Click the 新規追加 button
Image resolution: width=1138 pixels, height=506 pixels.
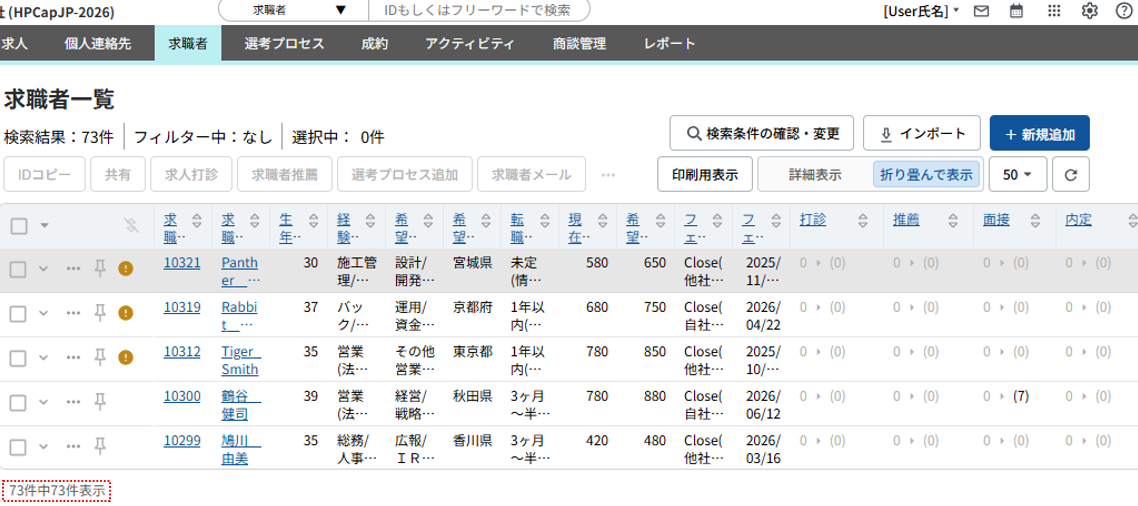click(1039, 133)
